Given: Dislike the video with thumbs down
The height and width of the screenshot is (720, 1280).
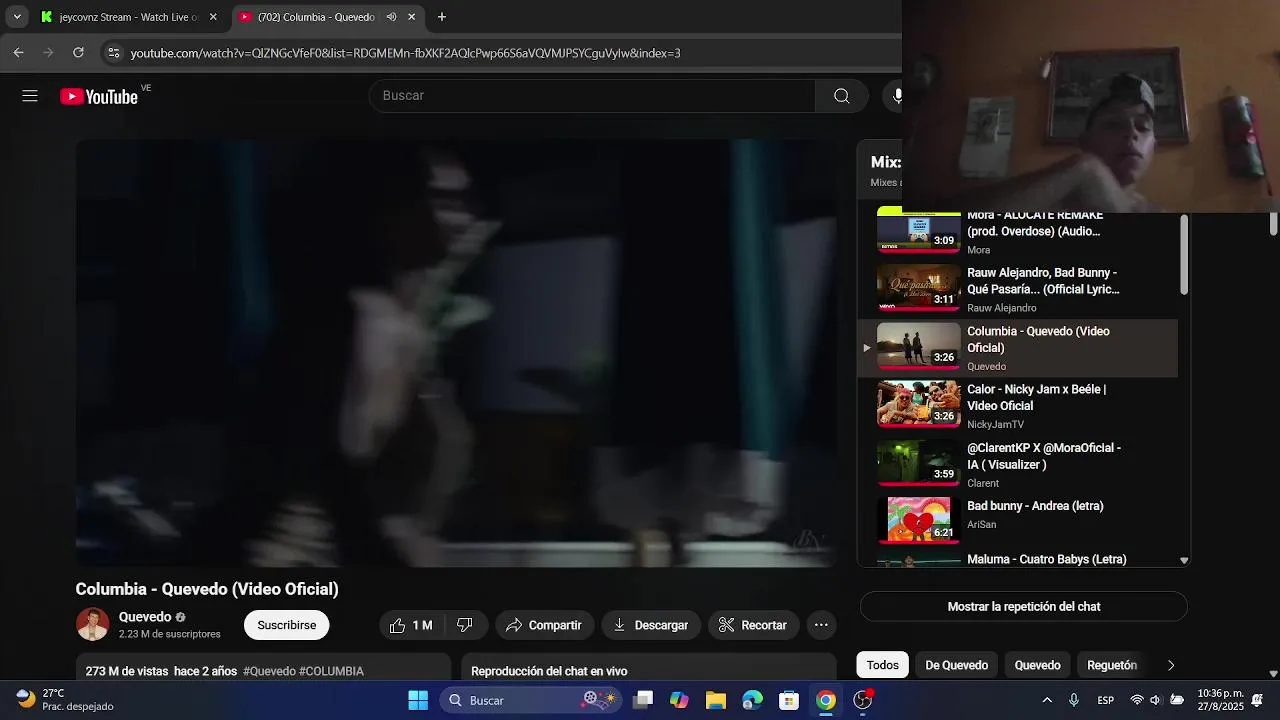Looking at the screenshot, I should pos(465,625).
